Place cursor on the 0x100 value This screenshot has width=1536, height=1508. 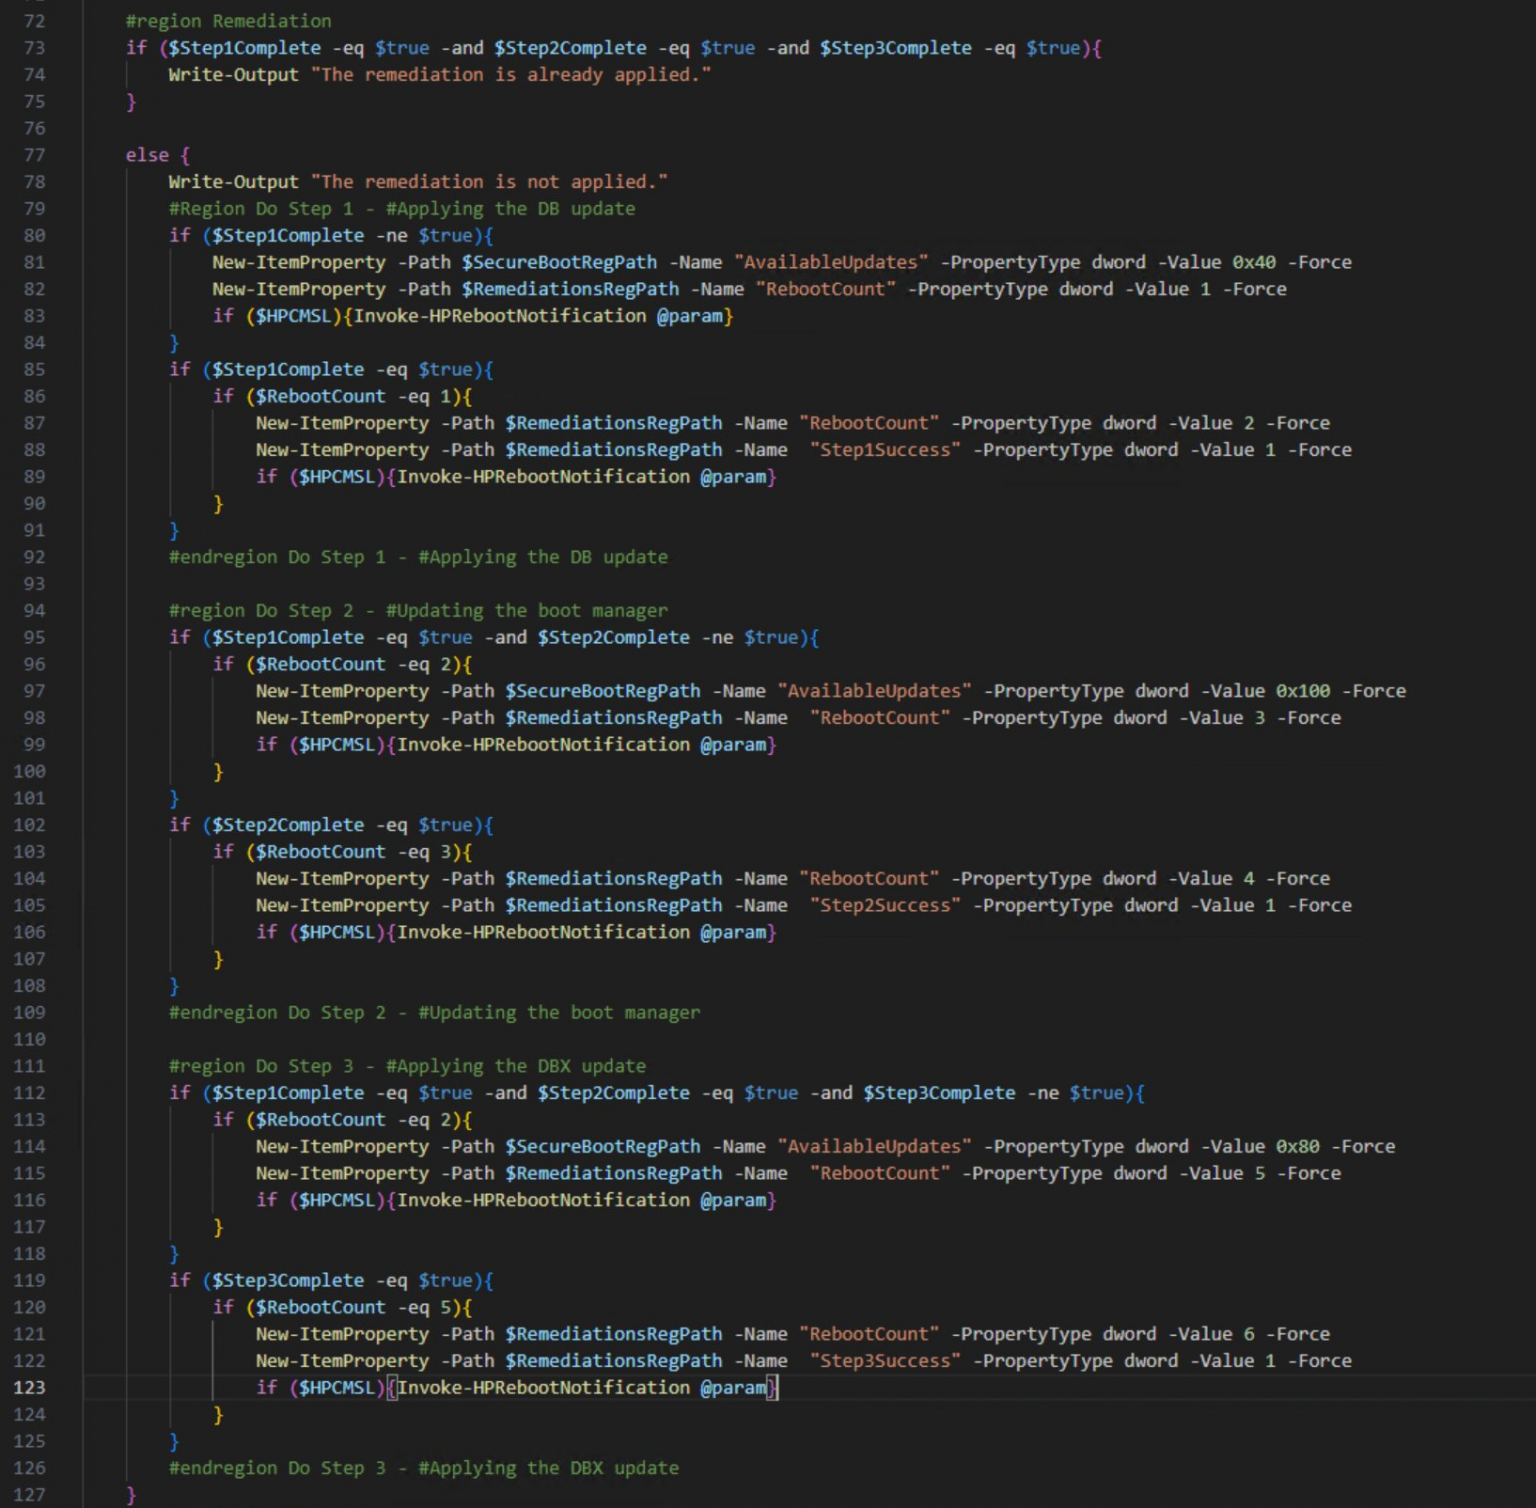pos(1302,691)
